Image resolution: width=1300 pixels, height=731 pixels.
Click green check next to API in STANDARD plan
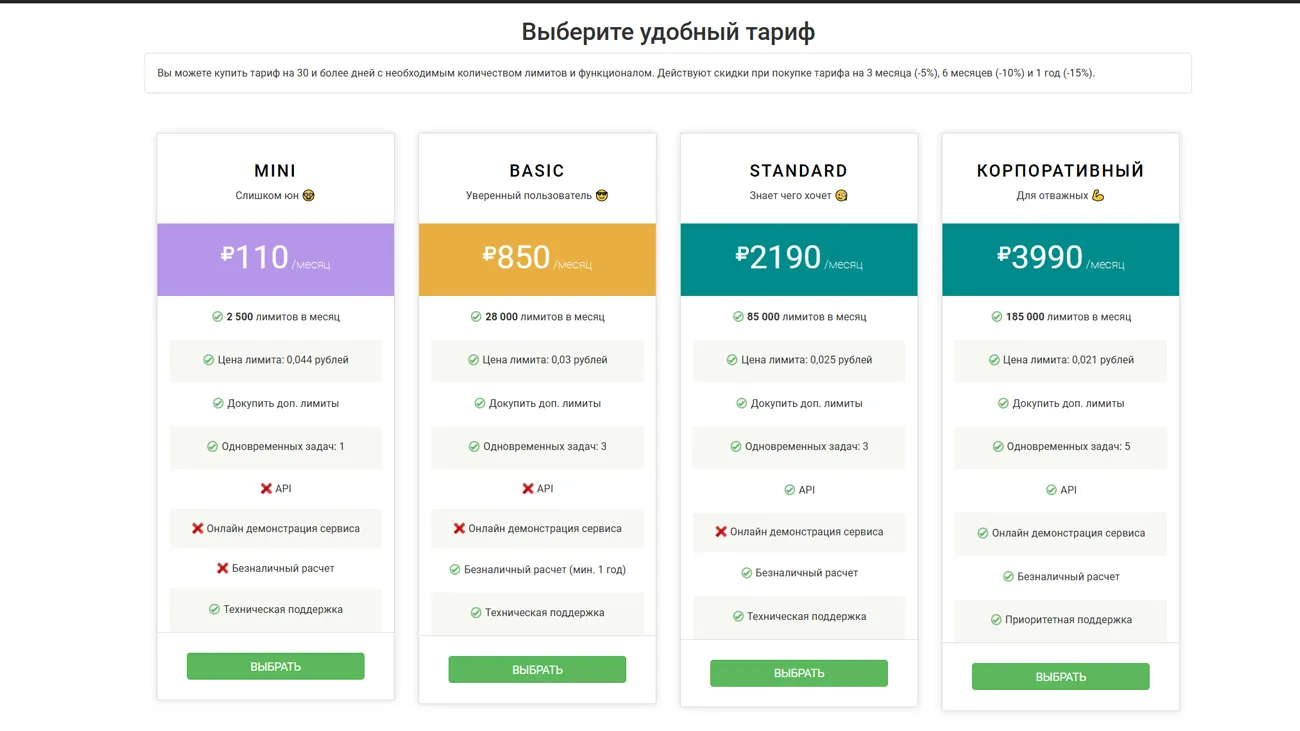(790, 490)
